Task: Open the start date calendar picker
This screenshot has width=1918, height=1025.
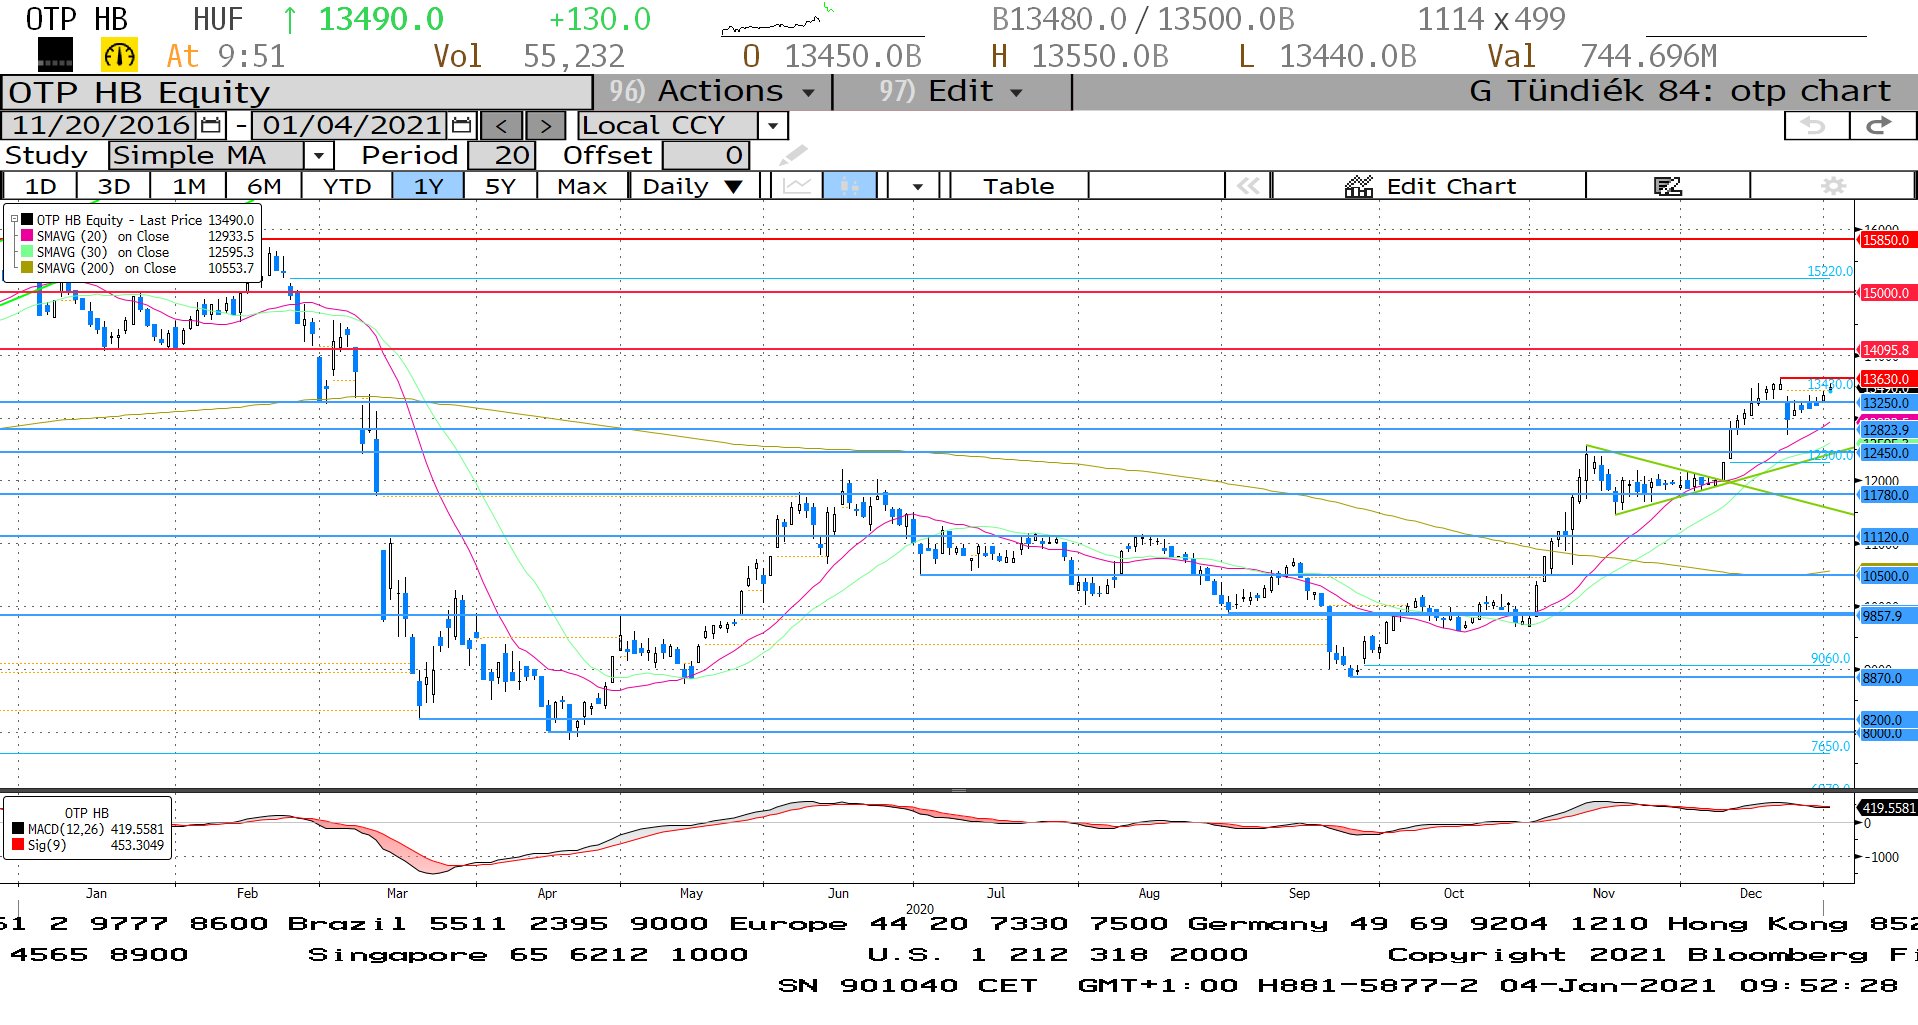Action: pos(211,125)
